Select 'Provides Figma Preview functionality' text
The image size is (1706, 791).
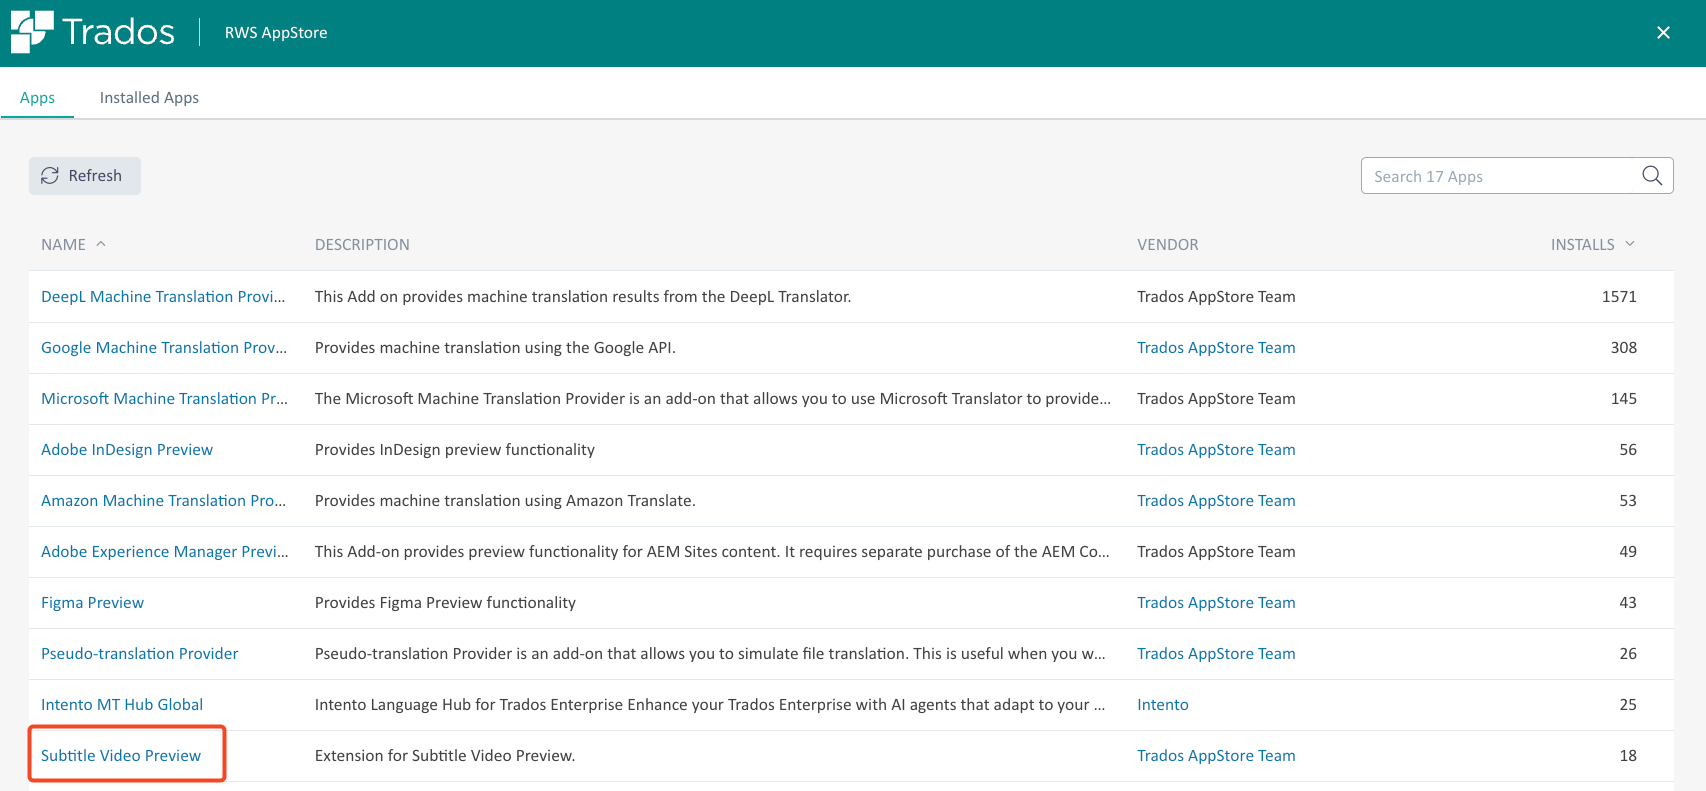[x=445, y=603]
